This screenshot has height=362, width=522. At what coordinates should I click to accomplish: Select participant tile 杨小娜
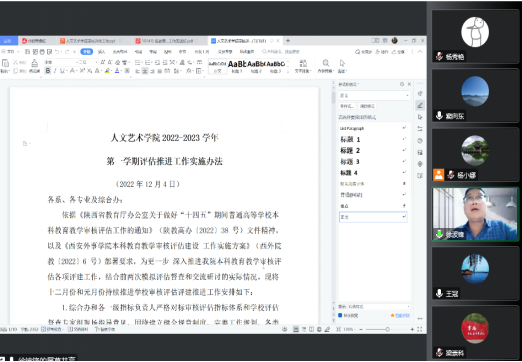click(475, 155)
